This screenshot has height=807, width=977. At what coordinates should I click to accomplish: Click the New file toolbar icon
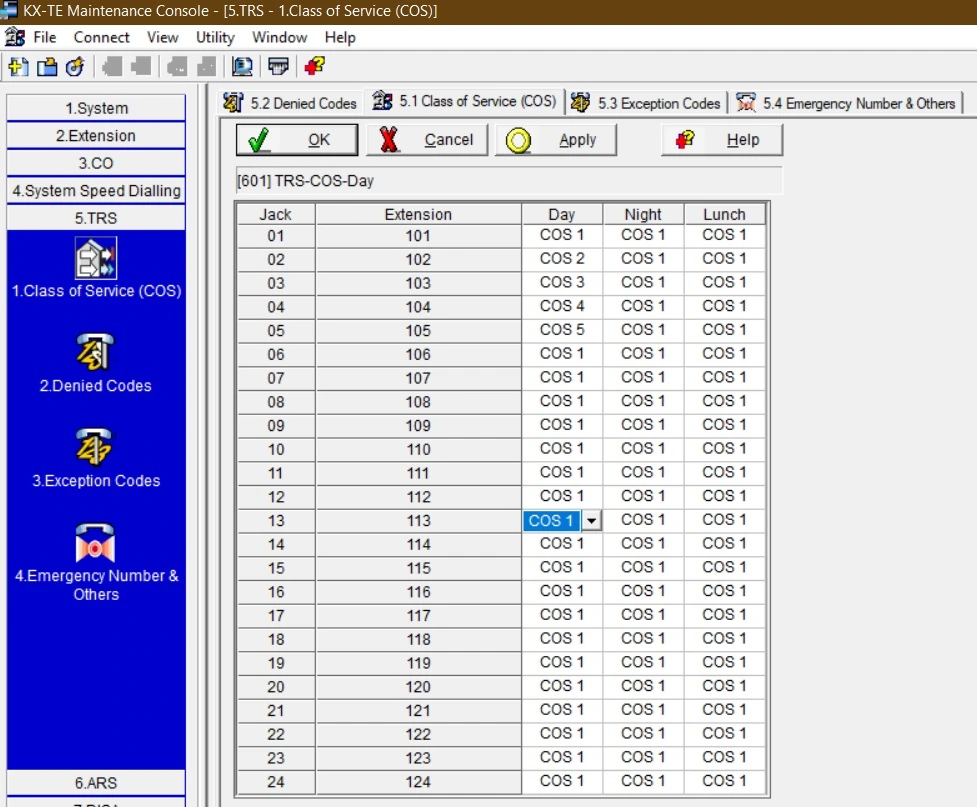point(18,67)
